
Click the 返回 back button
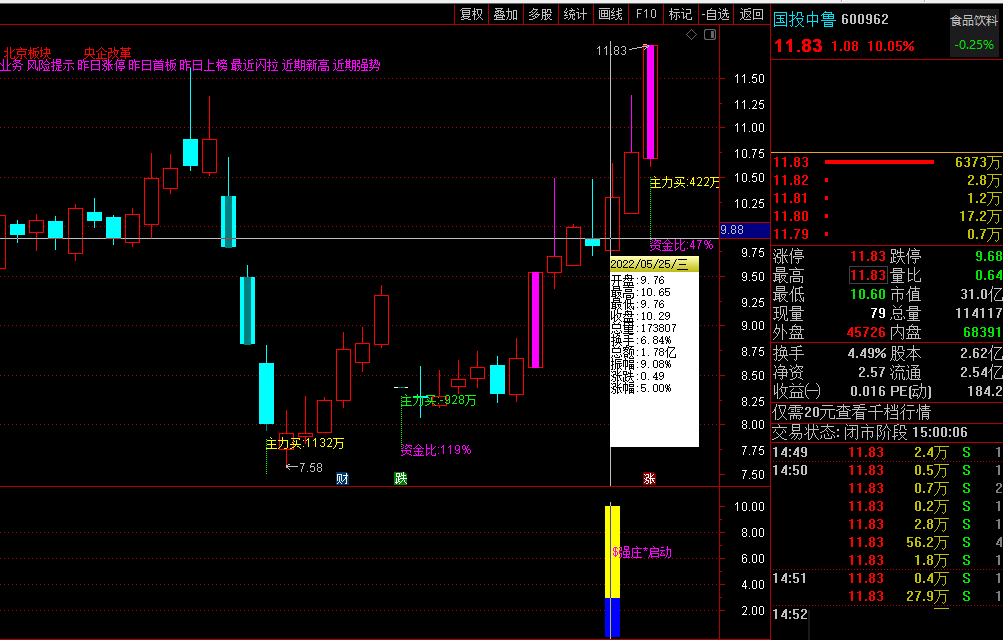[x=752, y=14]
